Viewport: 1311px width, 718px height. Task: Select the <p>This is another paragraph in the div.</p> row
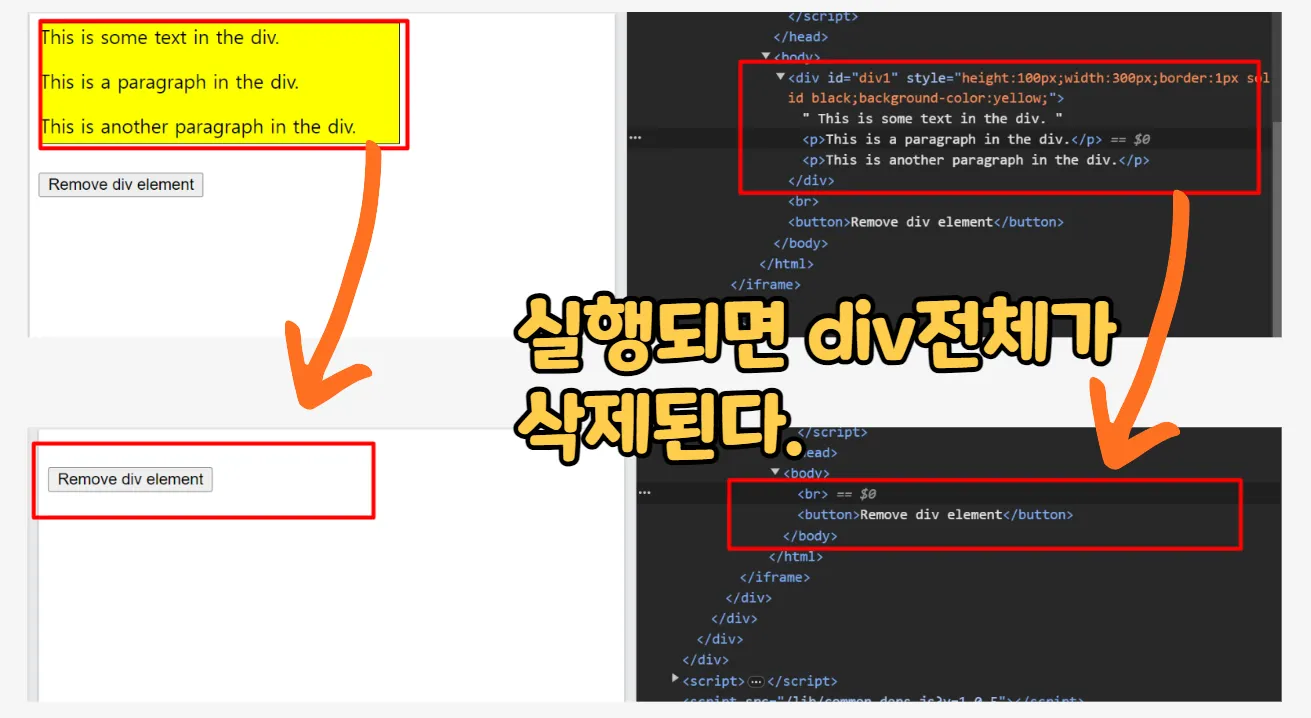pos(976,160)
